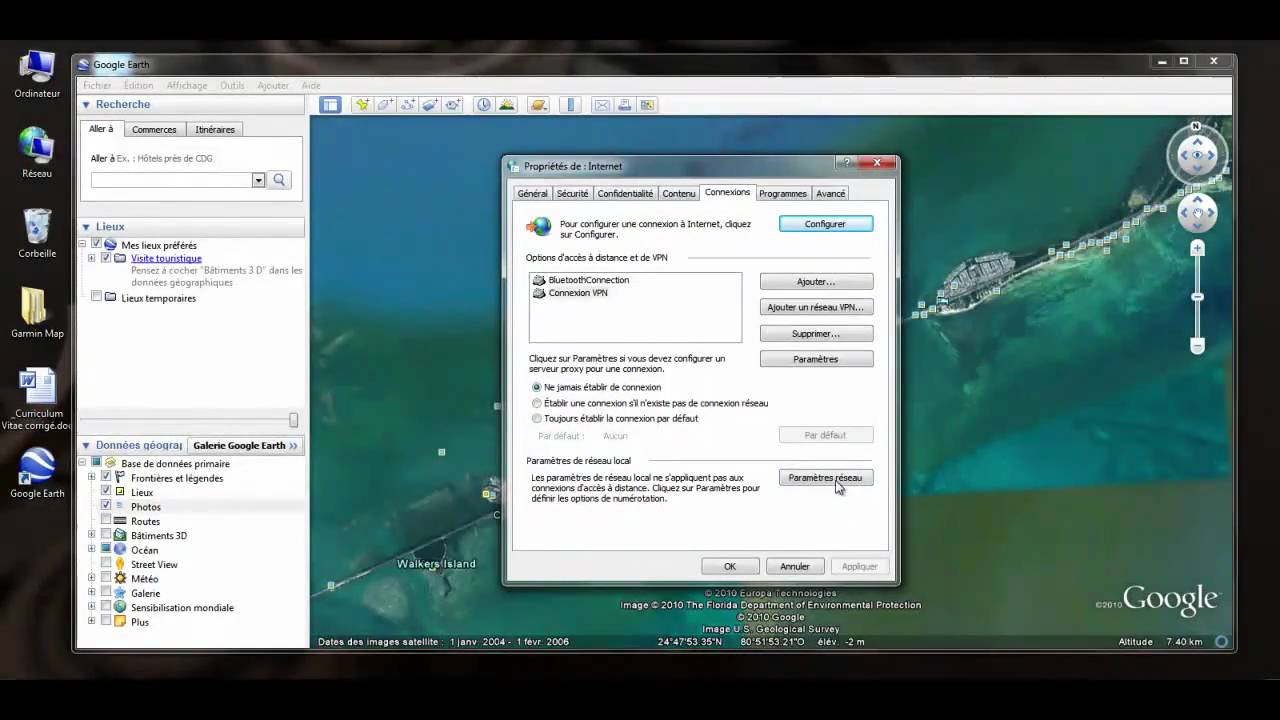Enable the Street View layer checkbox

pos(106,564)
